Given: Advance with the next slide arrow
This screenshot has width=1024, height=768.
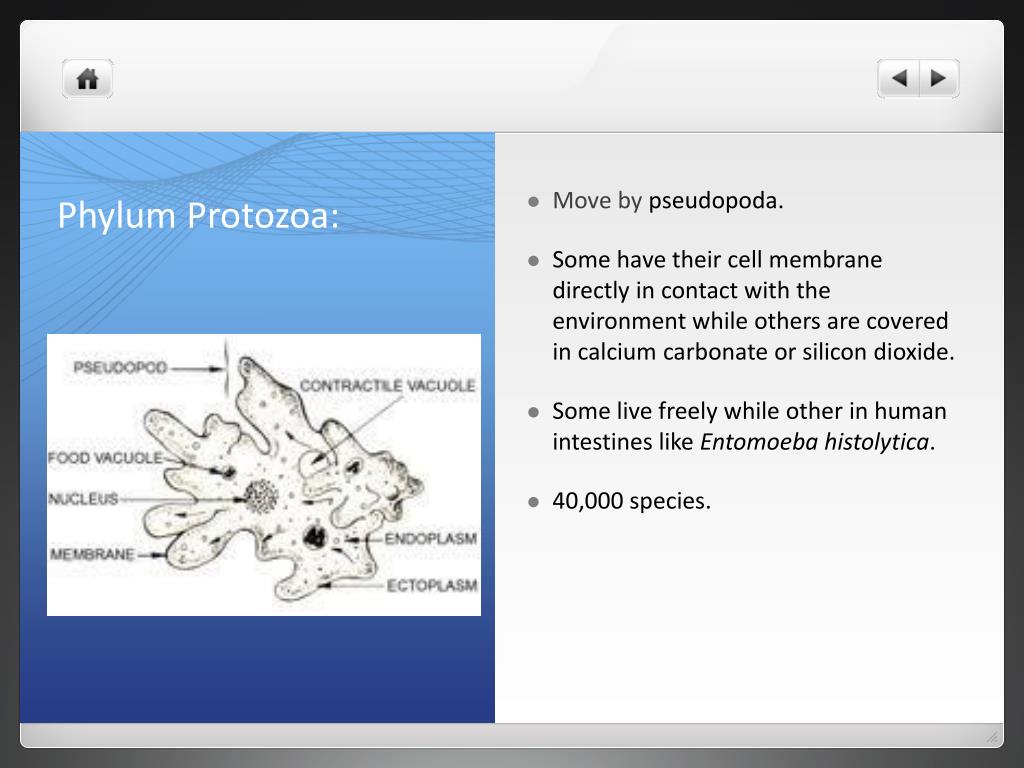Looking at the screenshot, I should pyautogui.click(x=939, y=79).
